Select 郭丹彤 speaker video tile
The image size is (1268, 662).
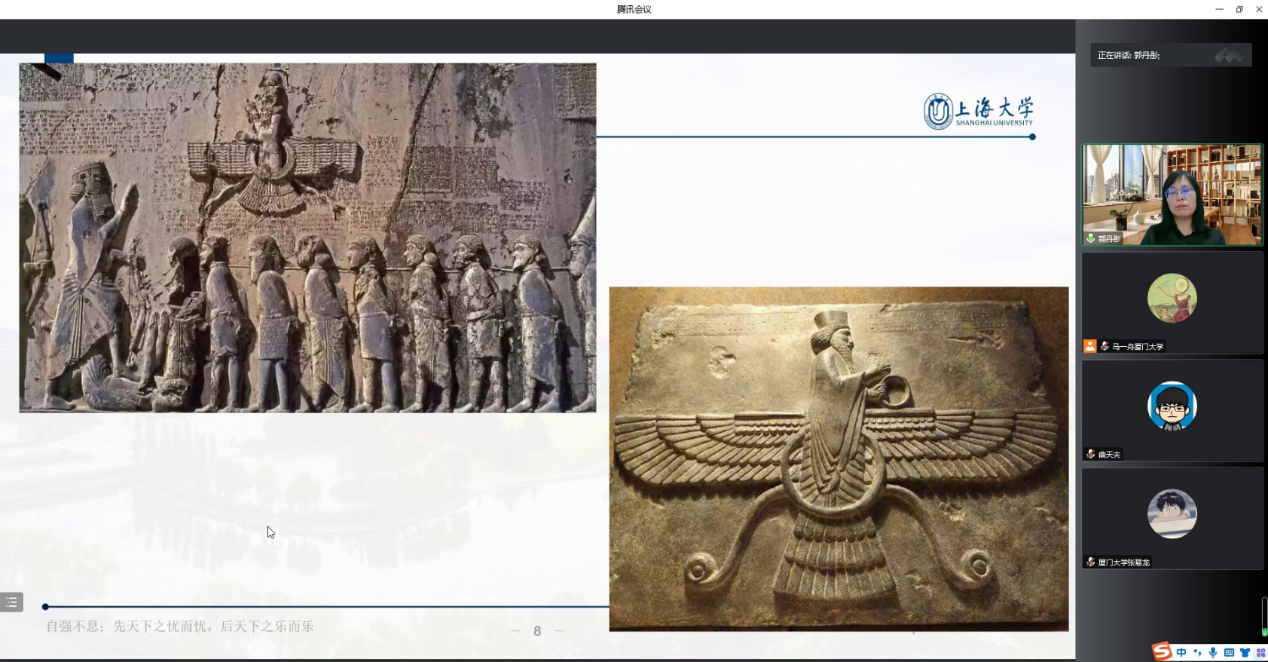pyautogui.click(x=1172, y=194)
